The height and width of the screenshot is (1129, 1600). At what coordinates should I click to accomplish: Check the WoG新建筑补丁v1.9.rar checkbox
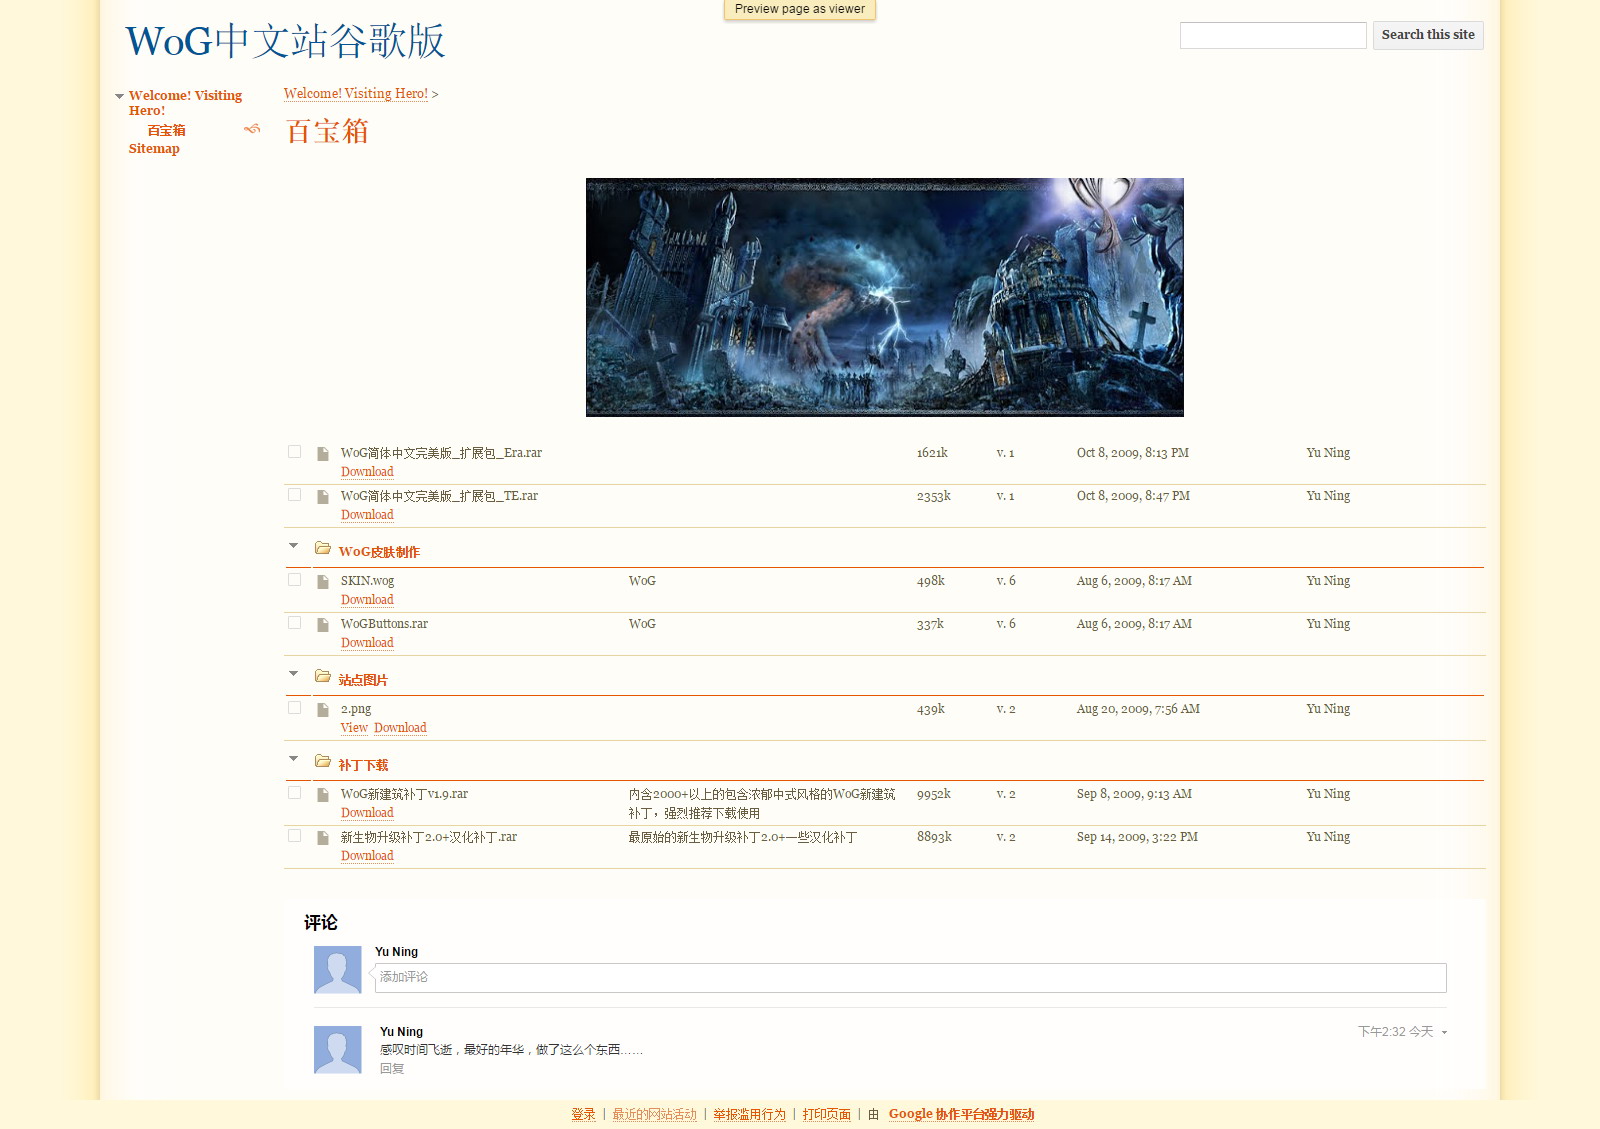pyautogui.click(x=294, y=793)
